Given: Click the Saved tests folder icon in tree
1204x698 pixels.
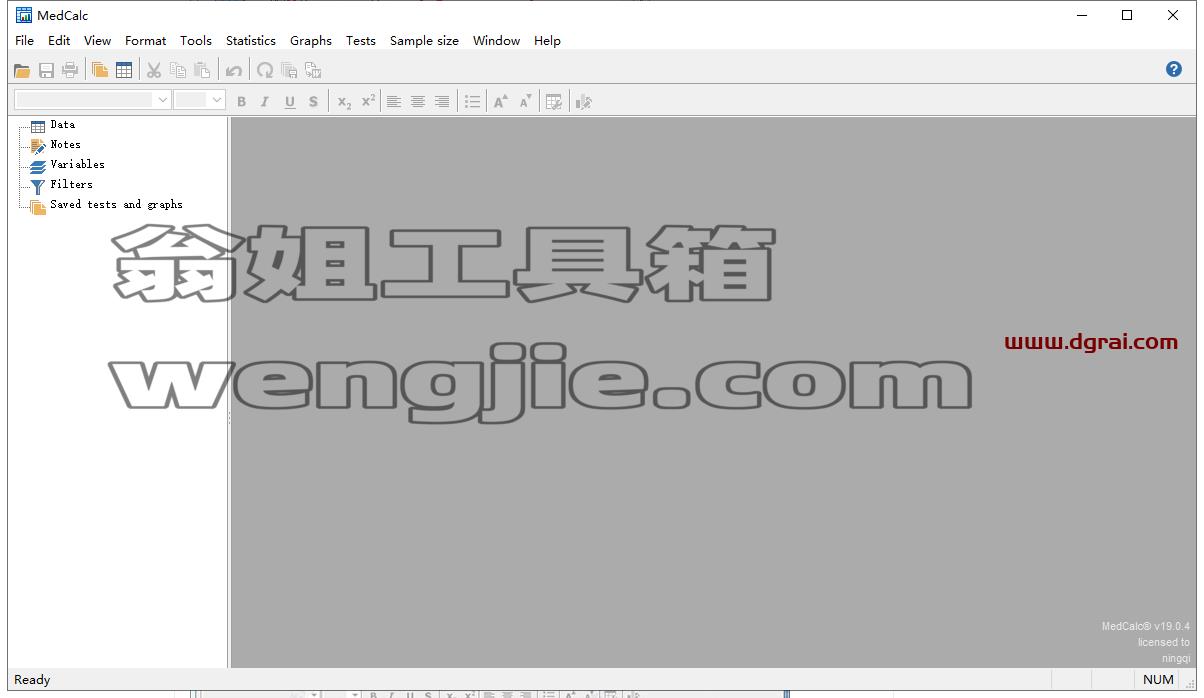Looking at the screenshot, I should click(x=38, y=206).
